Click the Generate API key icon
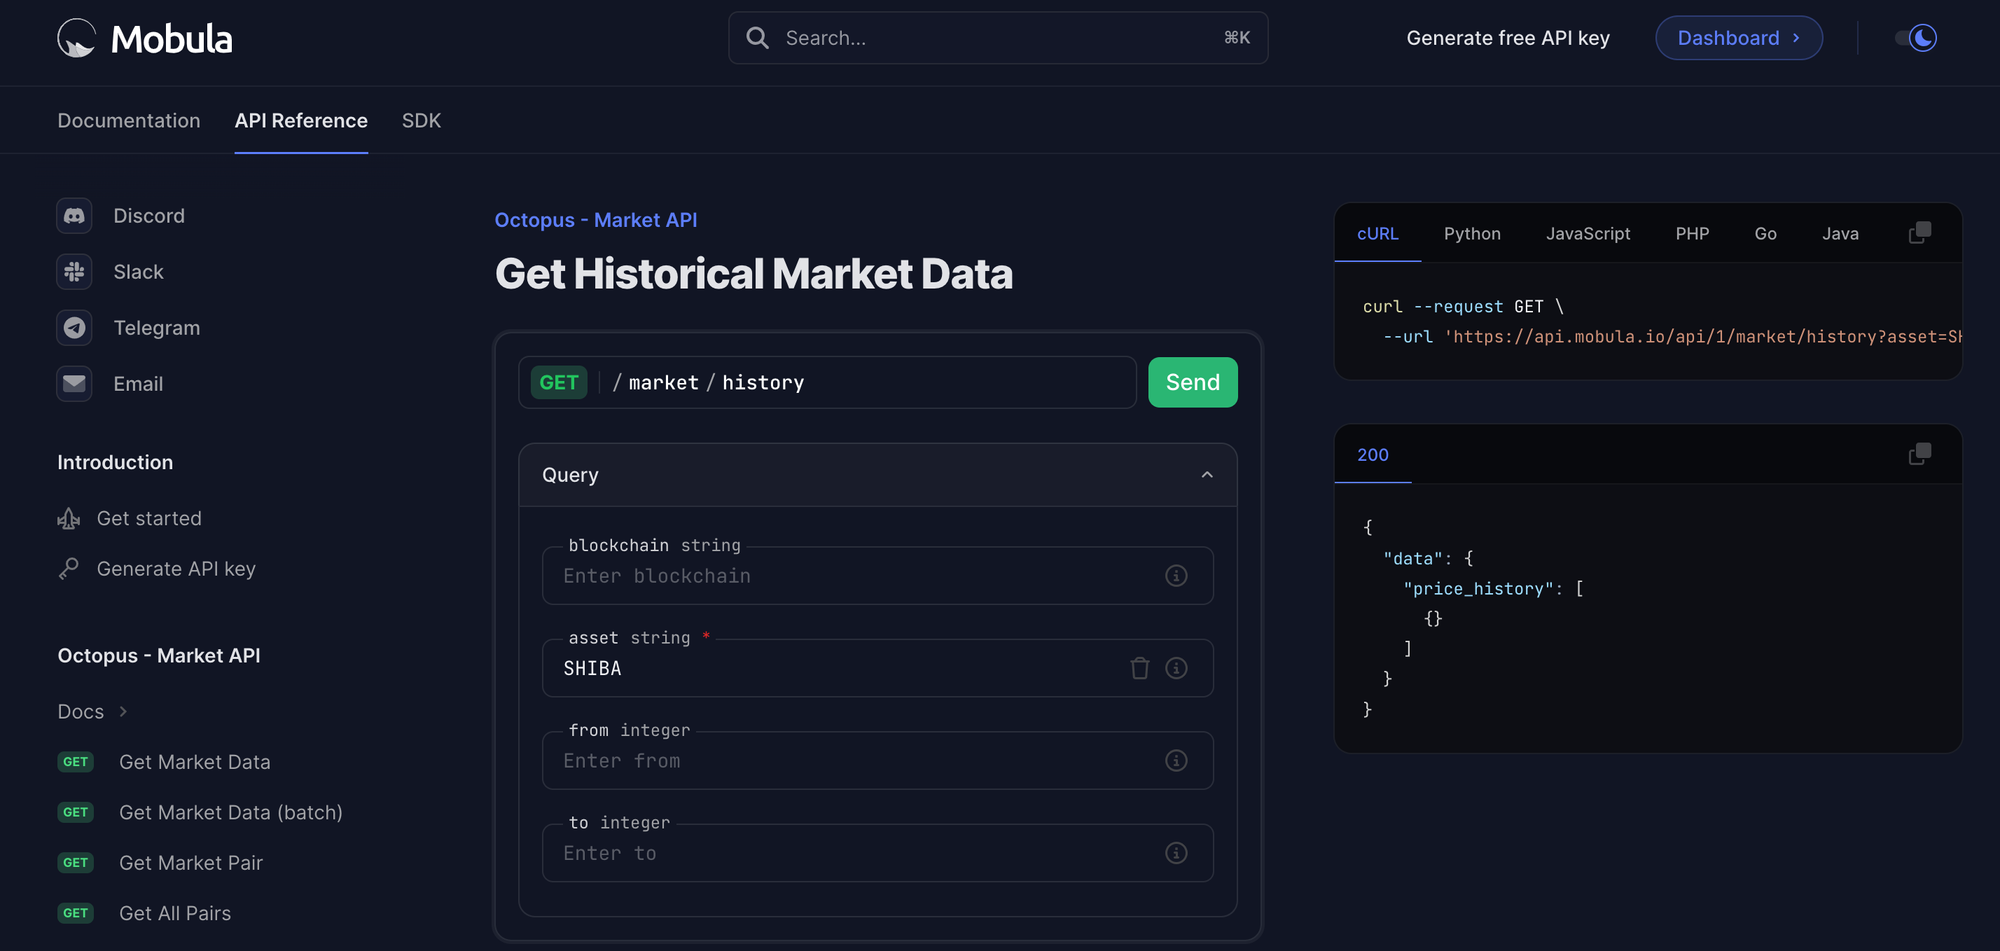The width and height of the screenshot is (2000, 951). tap(69, 569)
